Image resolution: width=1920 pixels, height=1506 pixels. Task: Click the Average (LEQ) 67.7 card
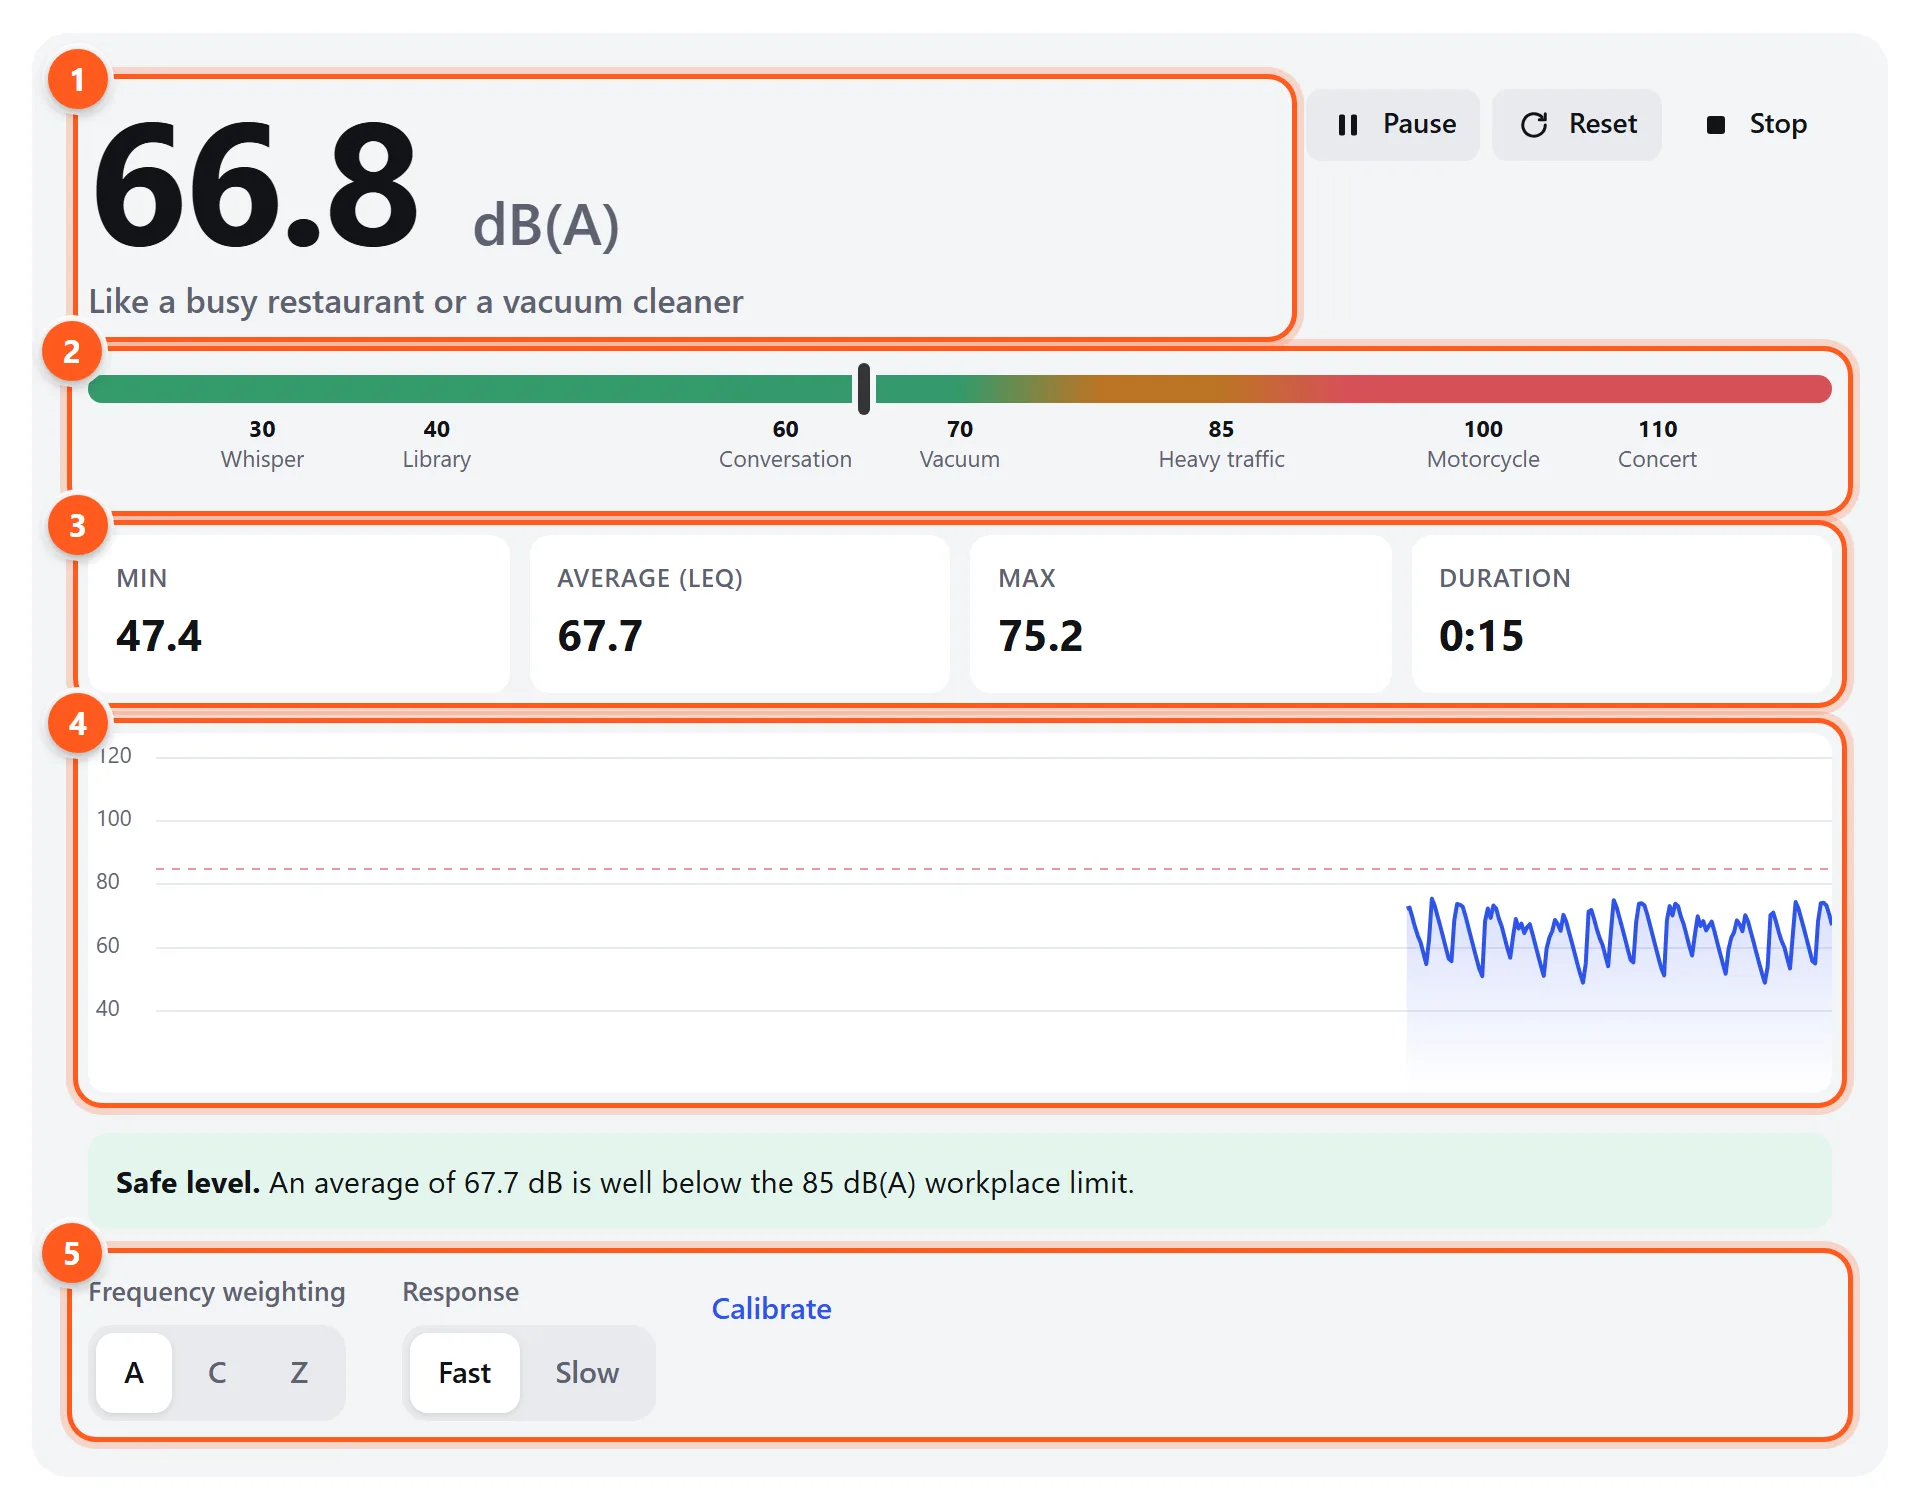point(740,614)
